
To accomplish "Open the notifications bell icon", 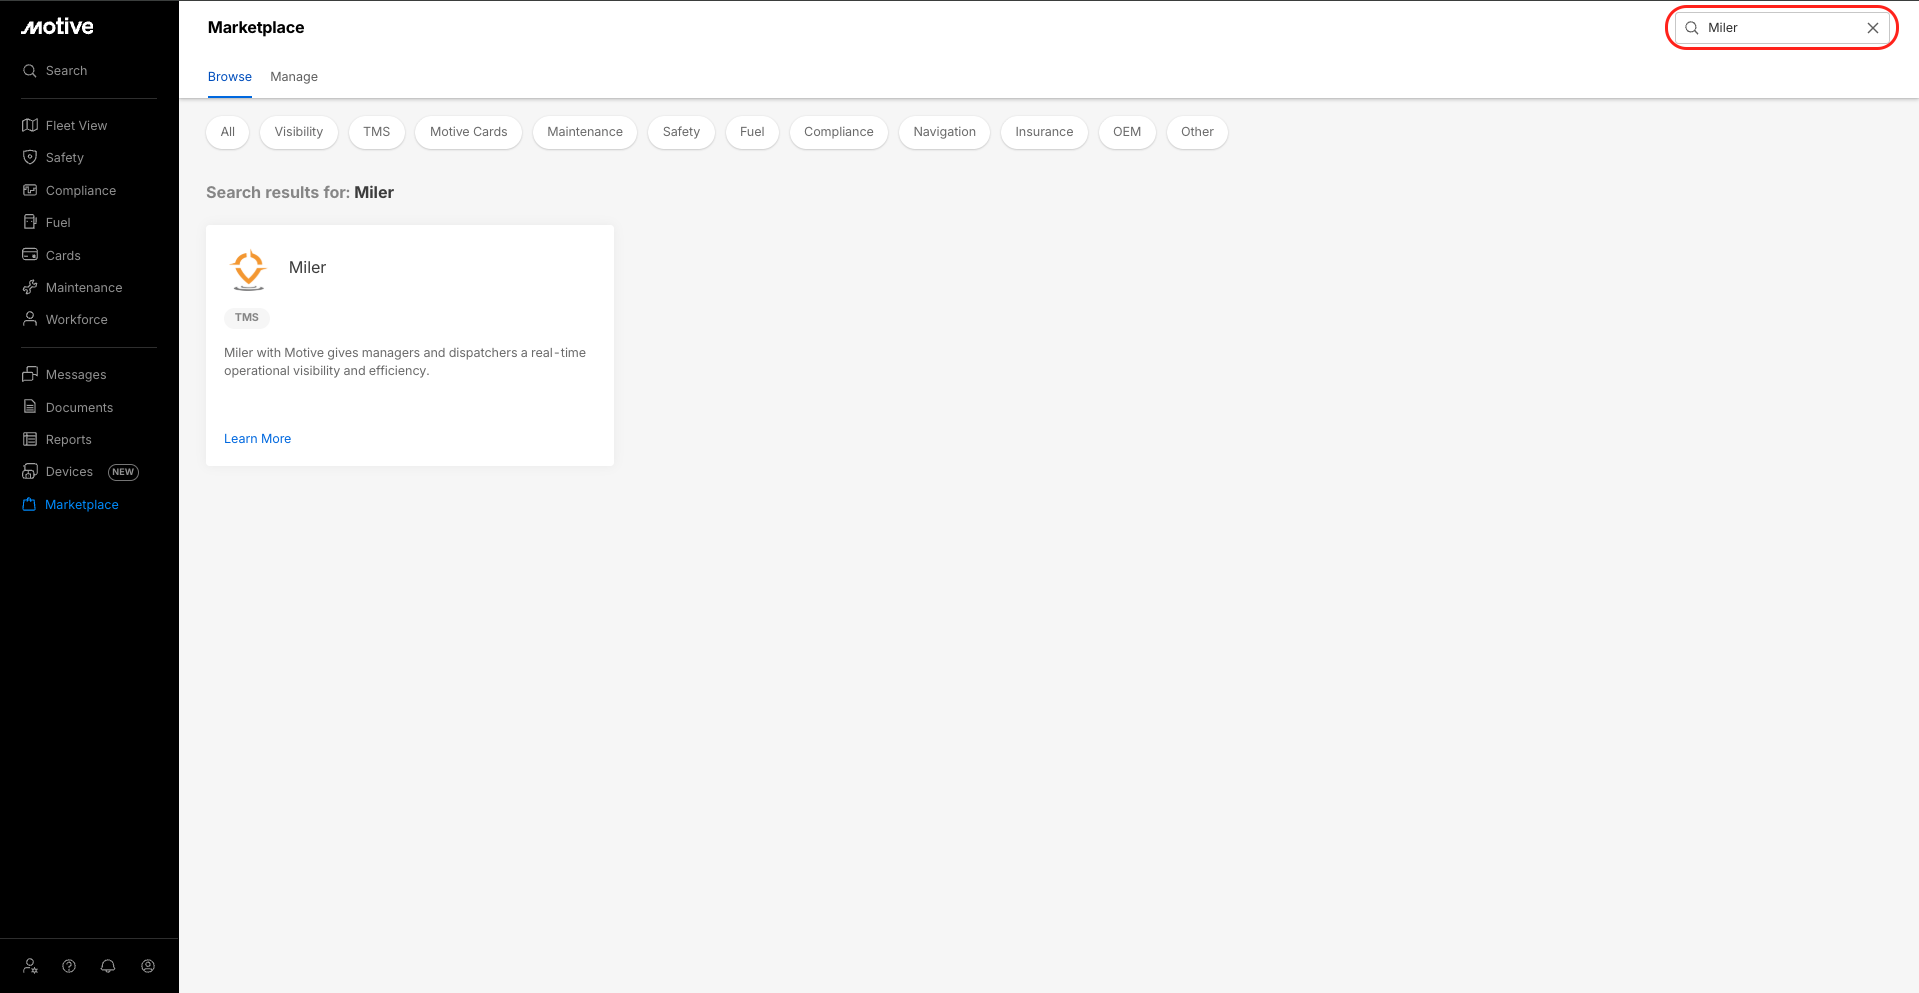I will coord(108,966).
